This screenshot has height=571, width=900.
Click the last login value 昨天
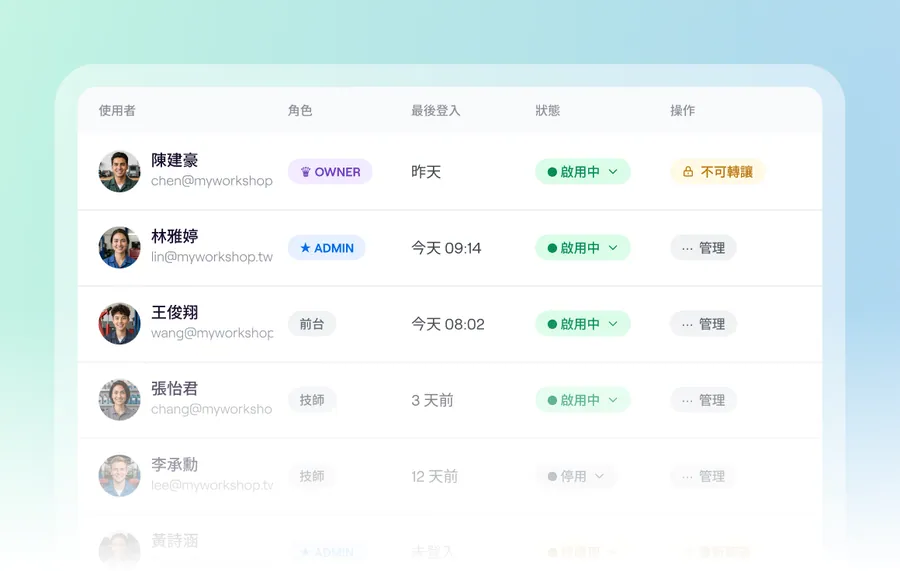(426, 172)
